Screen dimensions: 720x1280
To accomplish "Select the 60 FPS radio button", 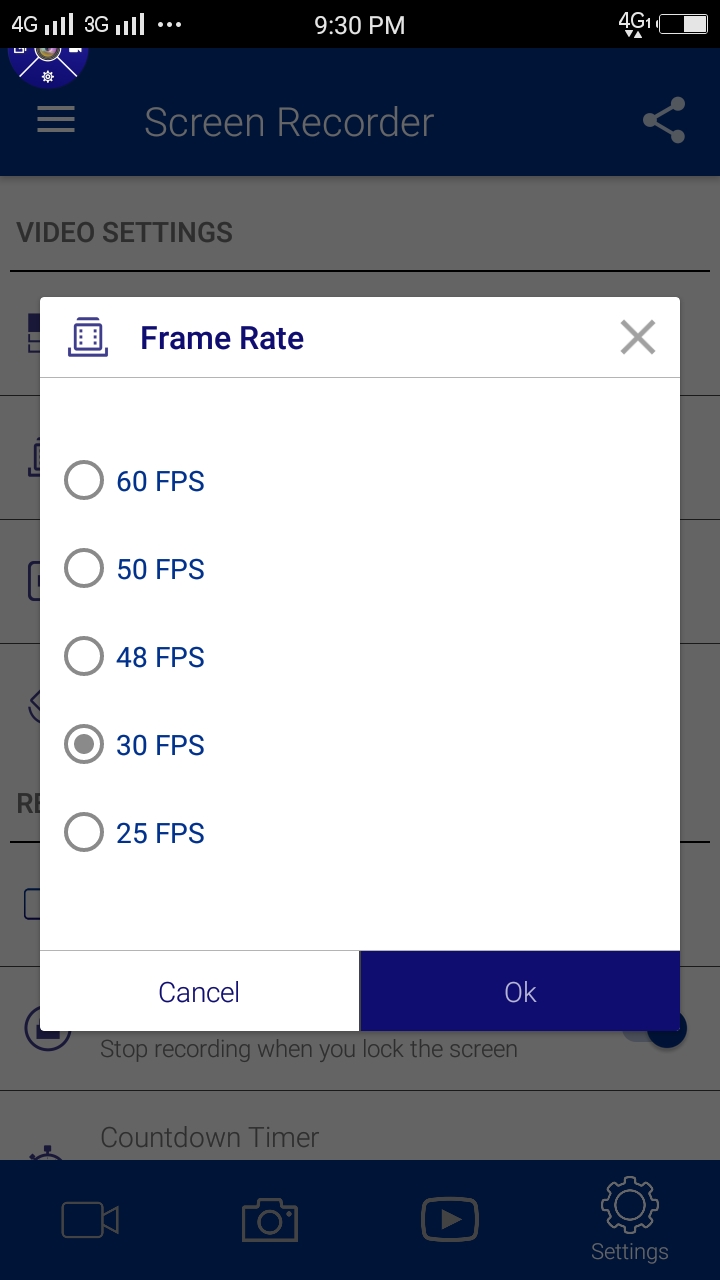I will [x=84, y=481].
